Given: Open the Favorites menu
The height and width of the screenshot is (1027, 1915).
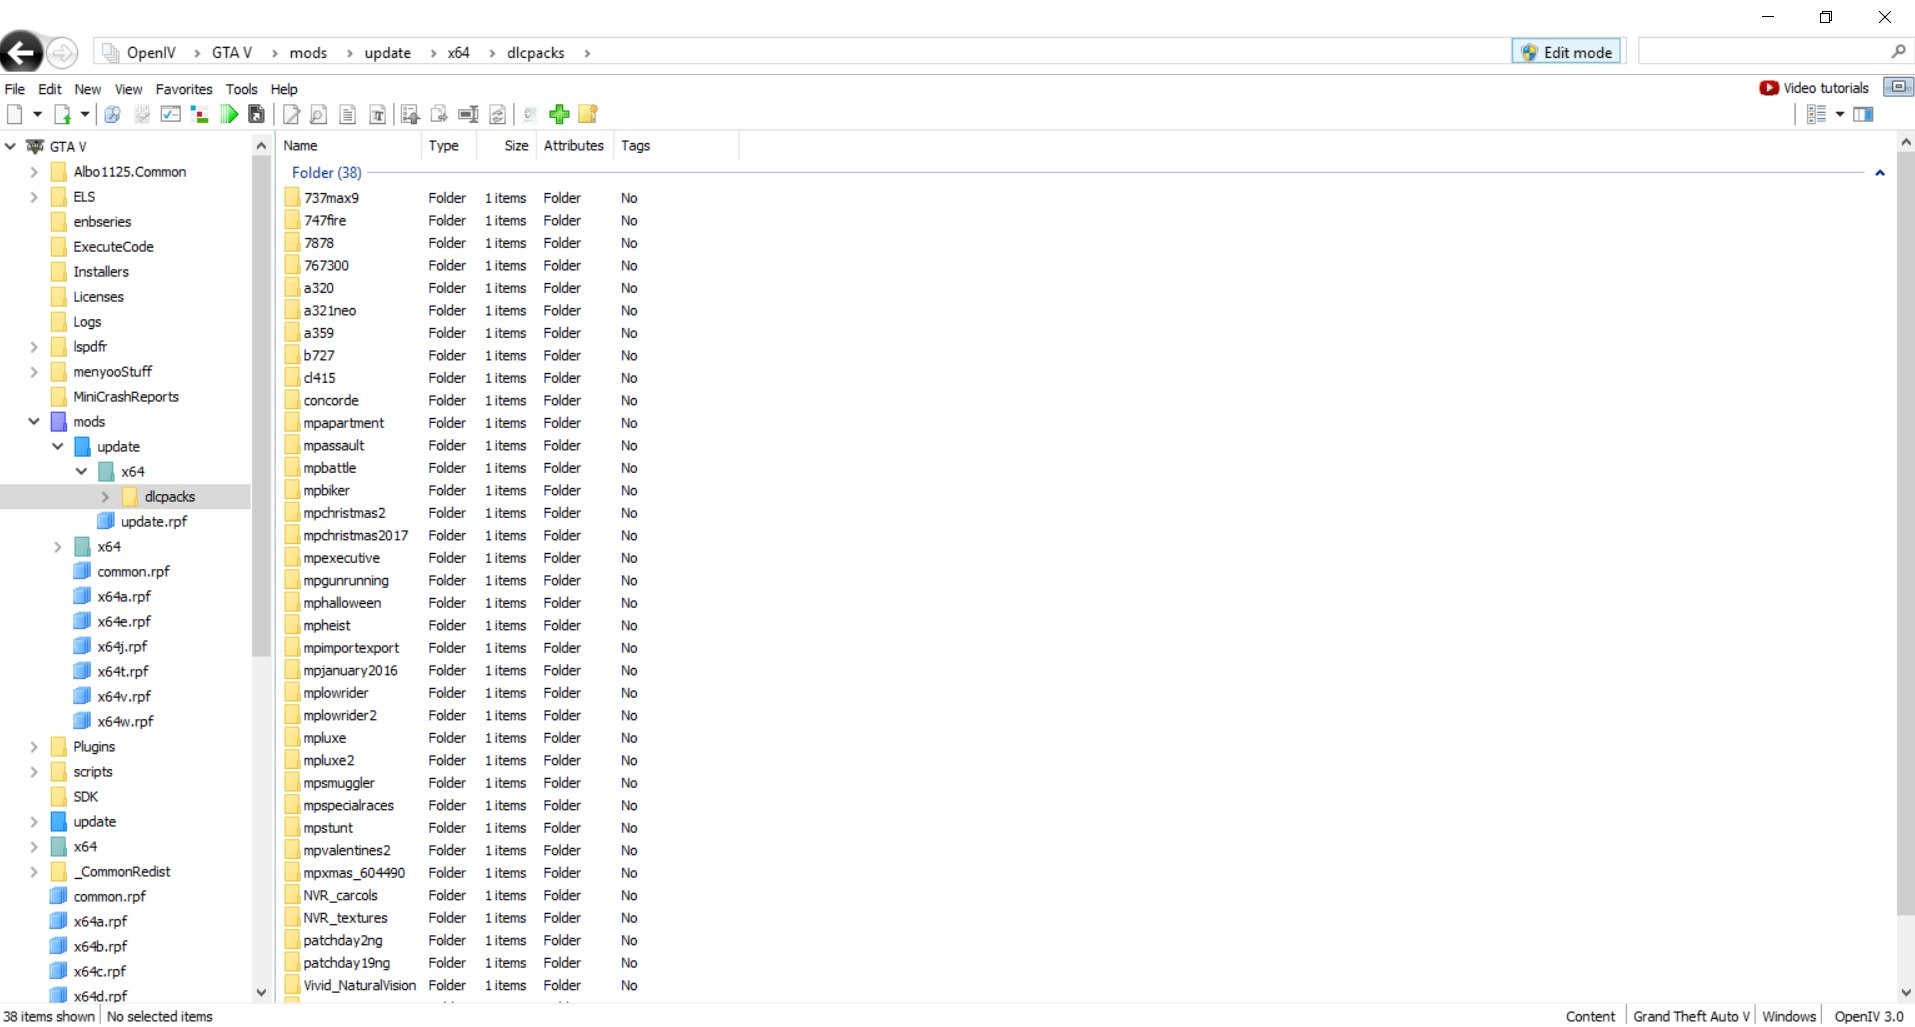Looking at the screenshot, I should click(x=184, y=89).
